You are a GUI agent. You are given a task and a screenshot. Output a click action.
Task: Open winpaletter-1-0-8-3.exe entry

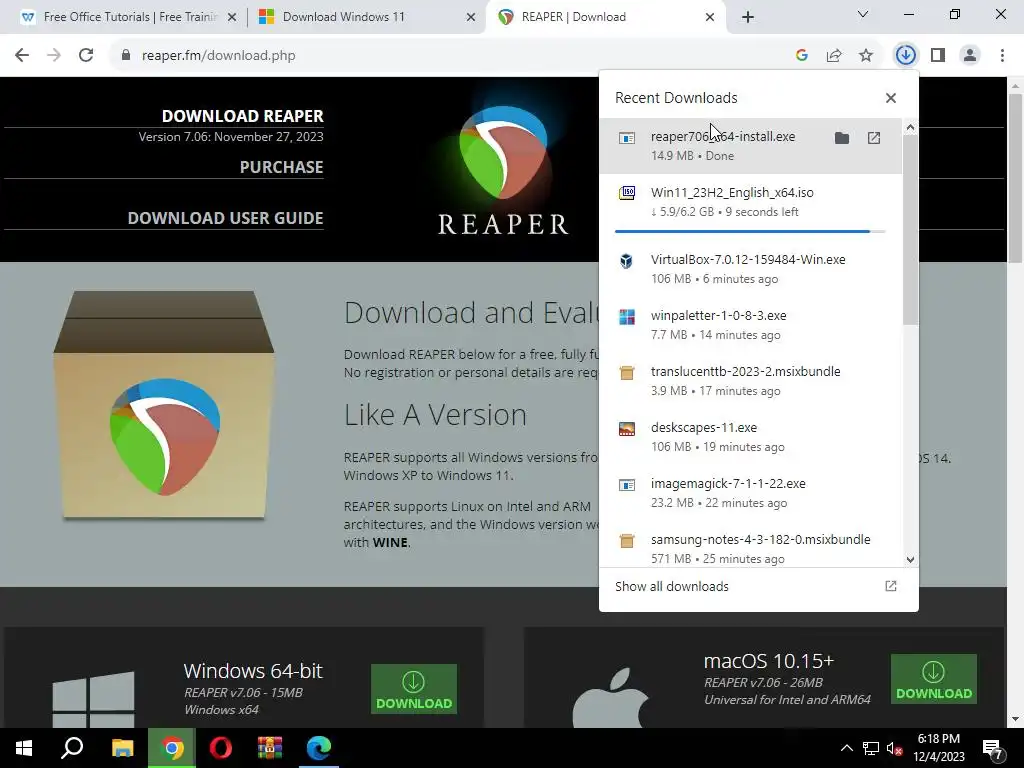coord(750,325)
